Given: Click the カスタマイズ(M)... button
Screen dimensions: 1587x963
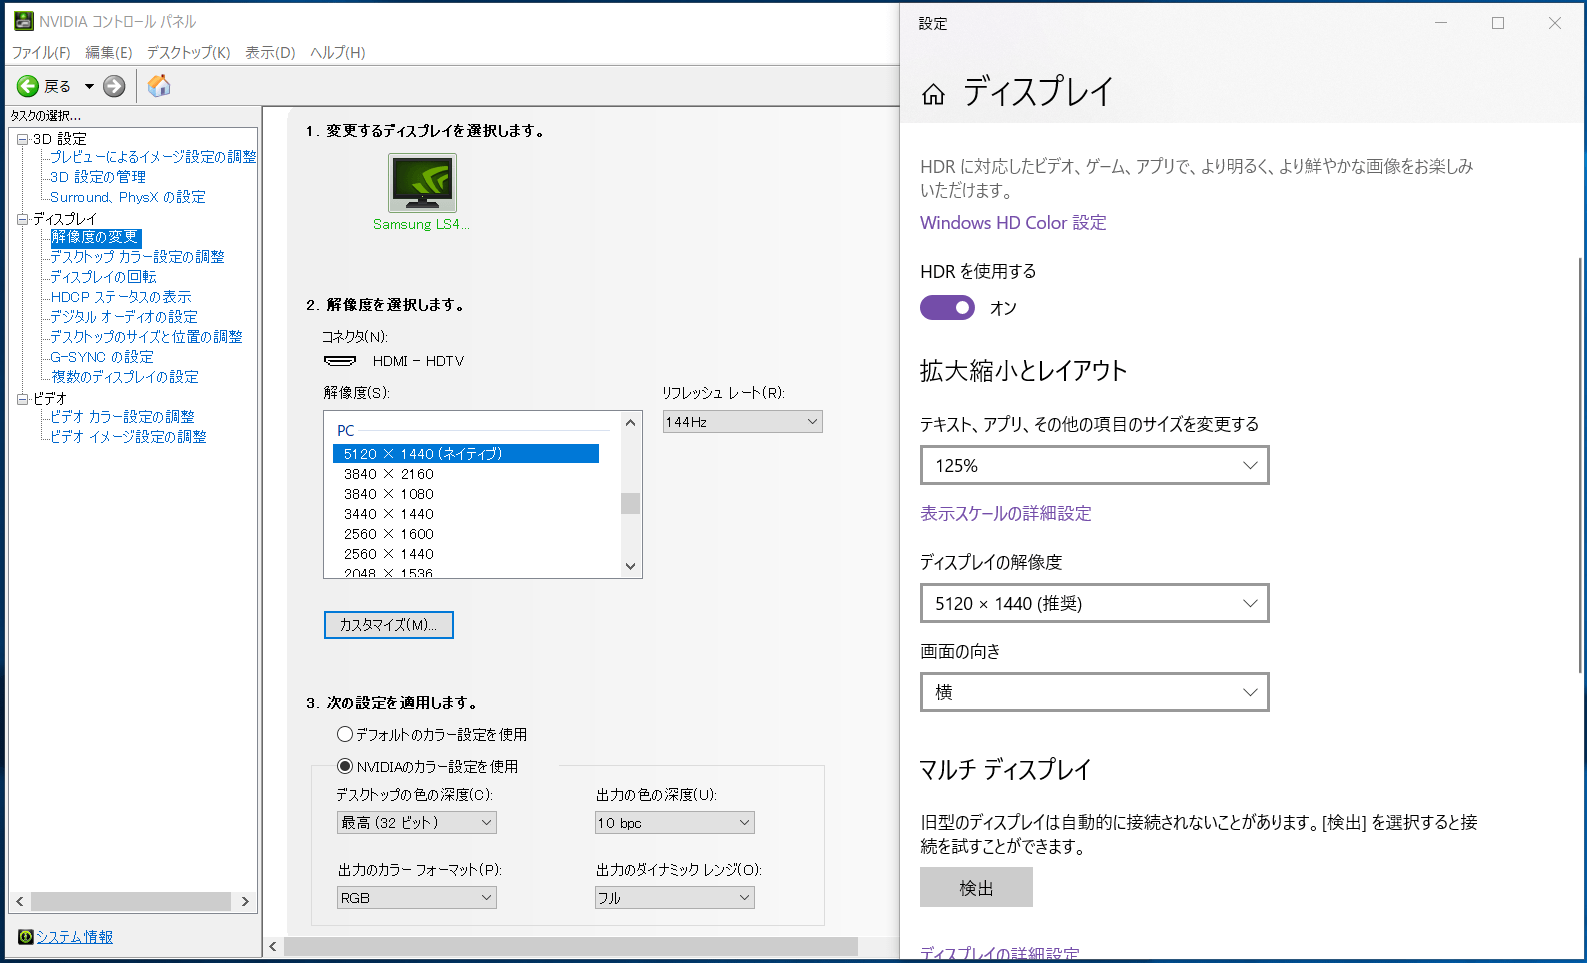Looking at the screenshot, I should pos(389,625).
